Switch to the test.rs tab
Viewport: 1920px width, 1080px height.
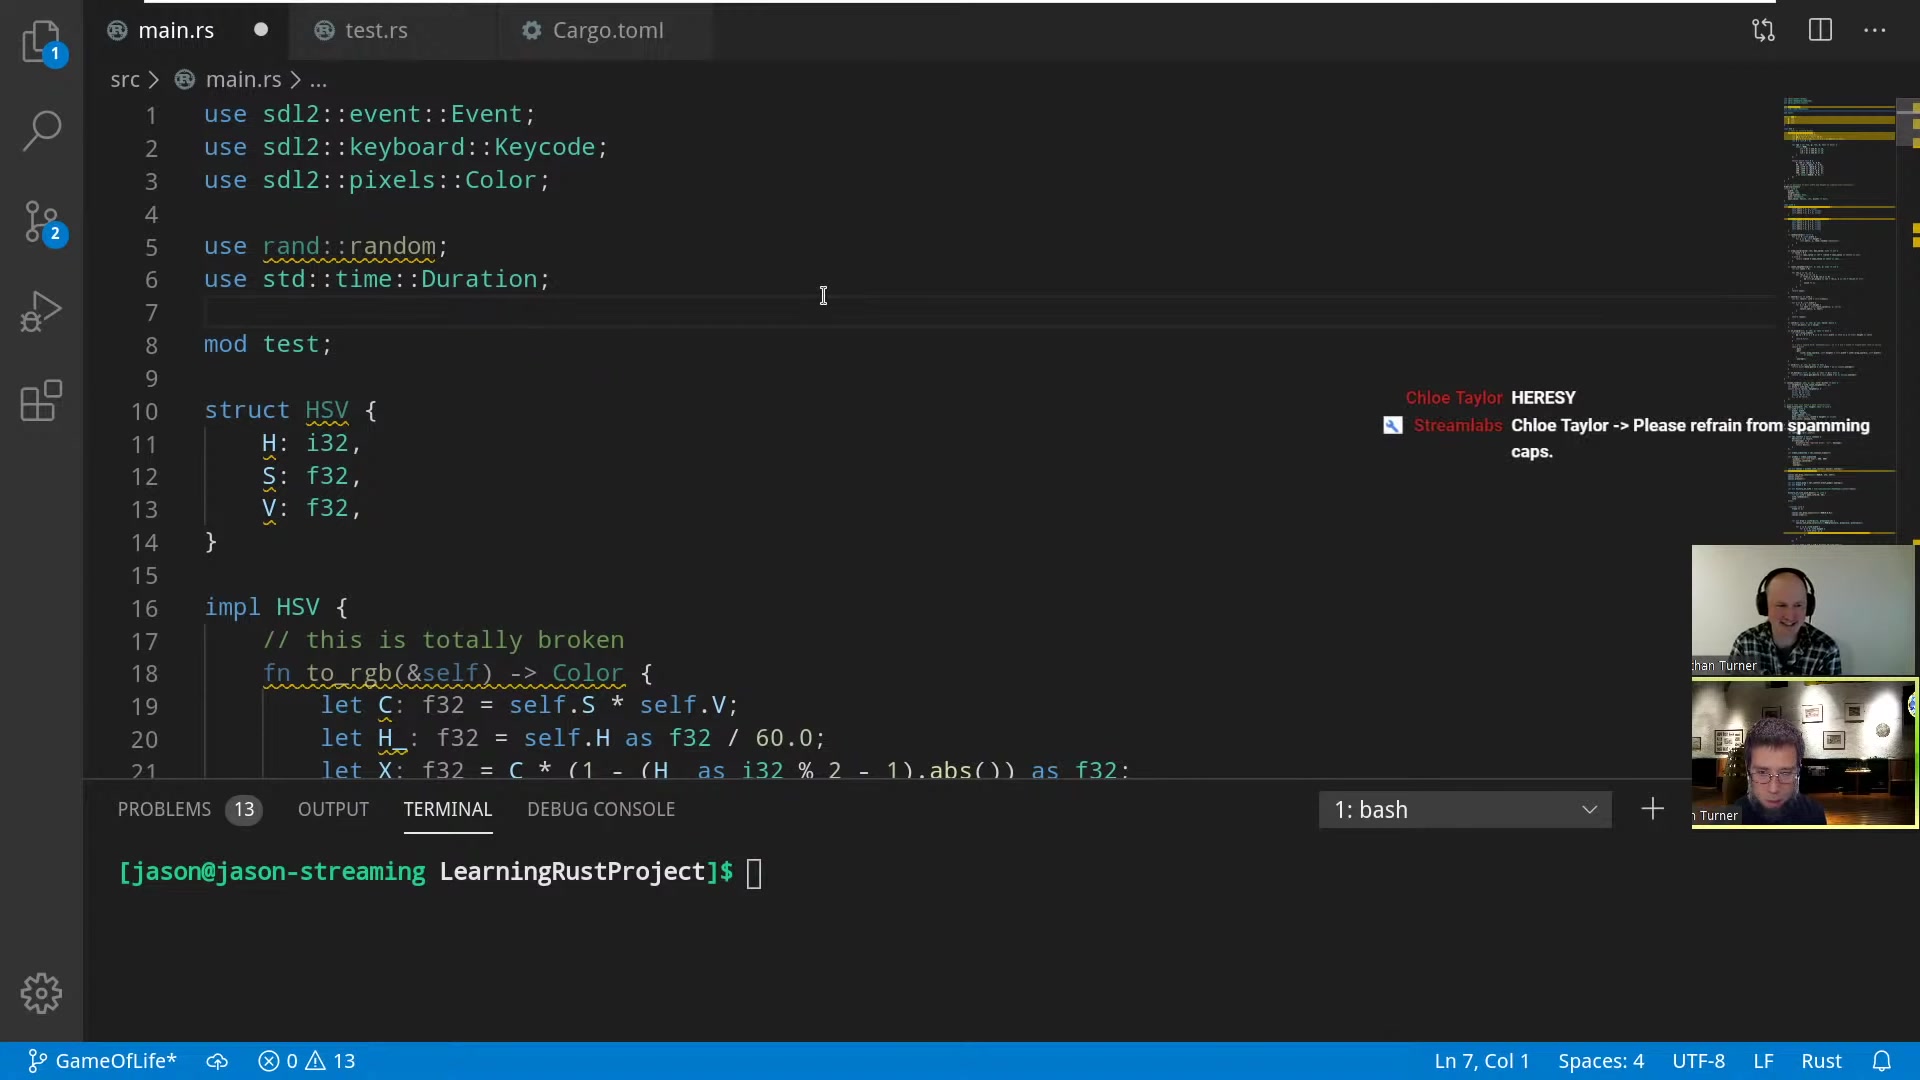[x=376, y=30]
